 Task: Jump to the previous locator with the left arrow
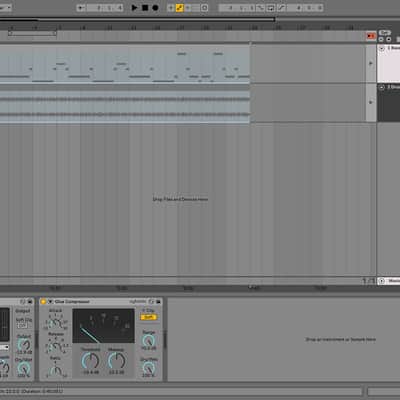point(381,39)
